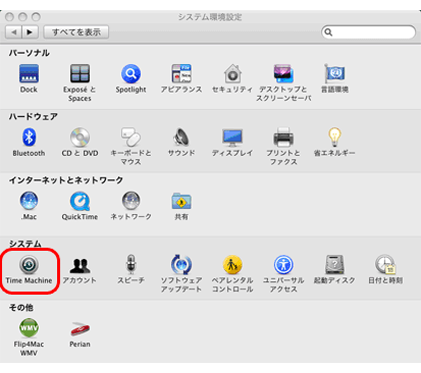The image size is (421, 373).
Task: Click the search field in toolbar
Action: point(368,32)
